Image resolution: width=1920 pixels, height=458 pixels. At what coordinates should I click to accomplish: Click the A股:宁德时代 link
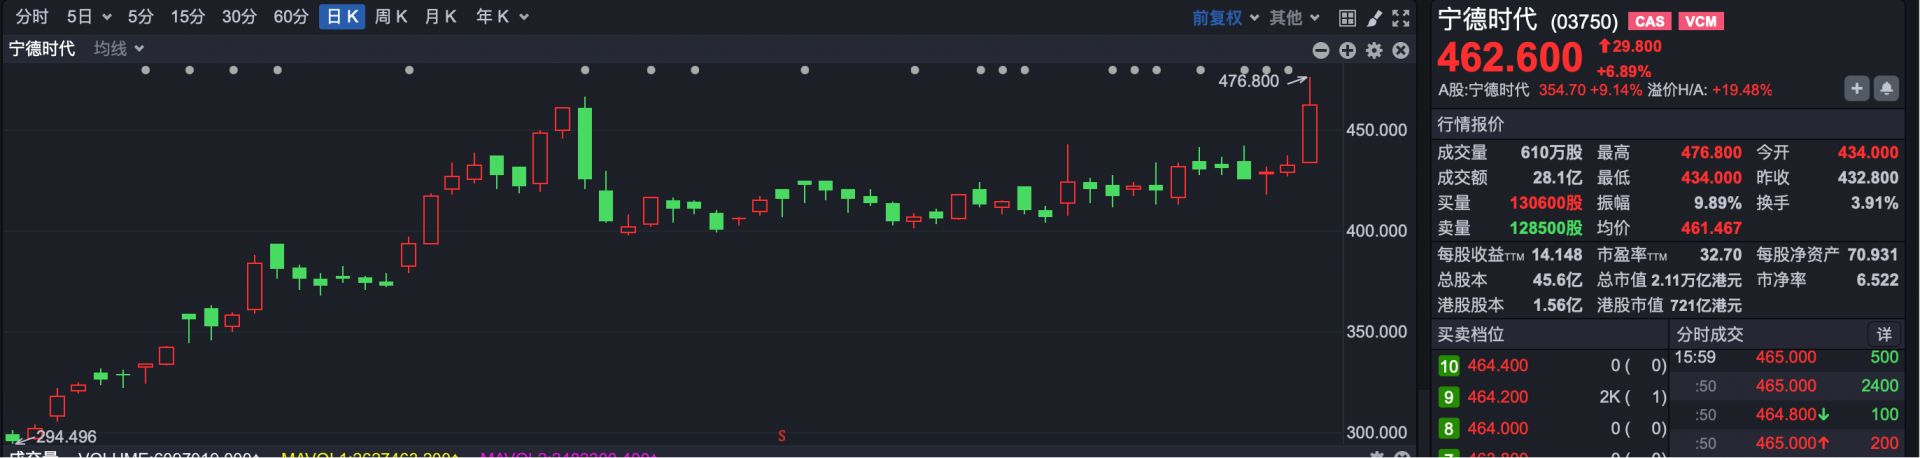1483,90
